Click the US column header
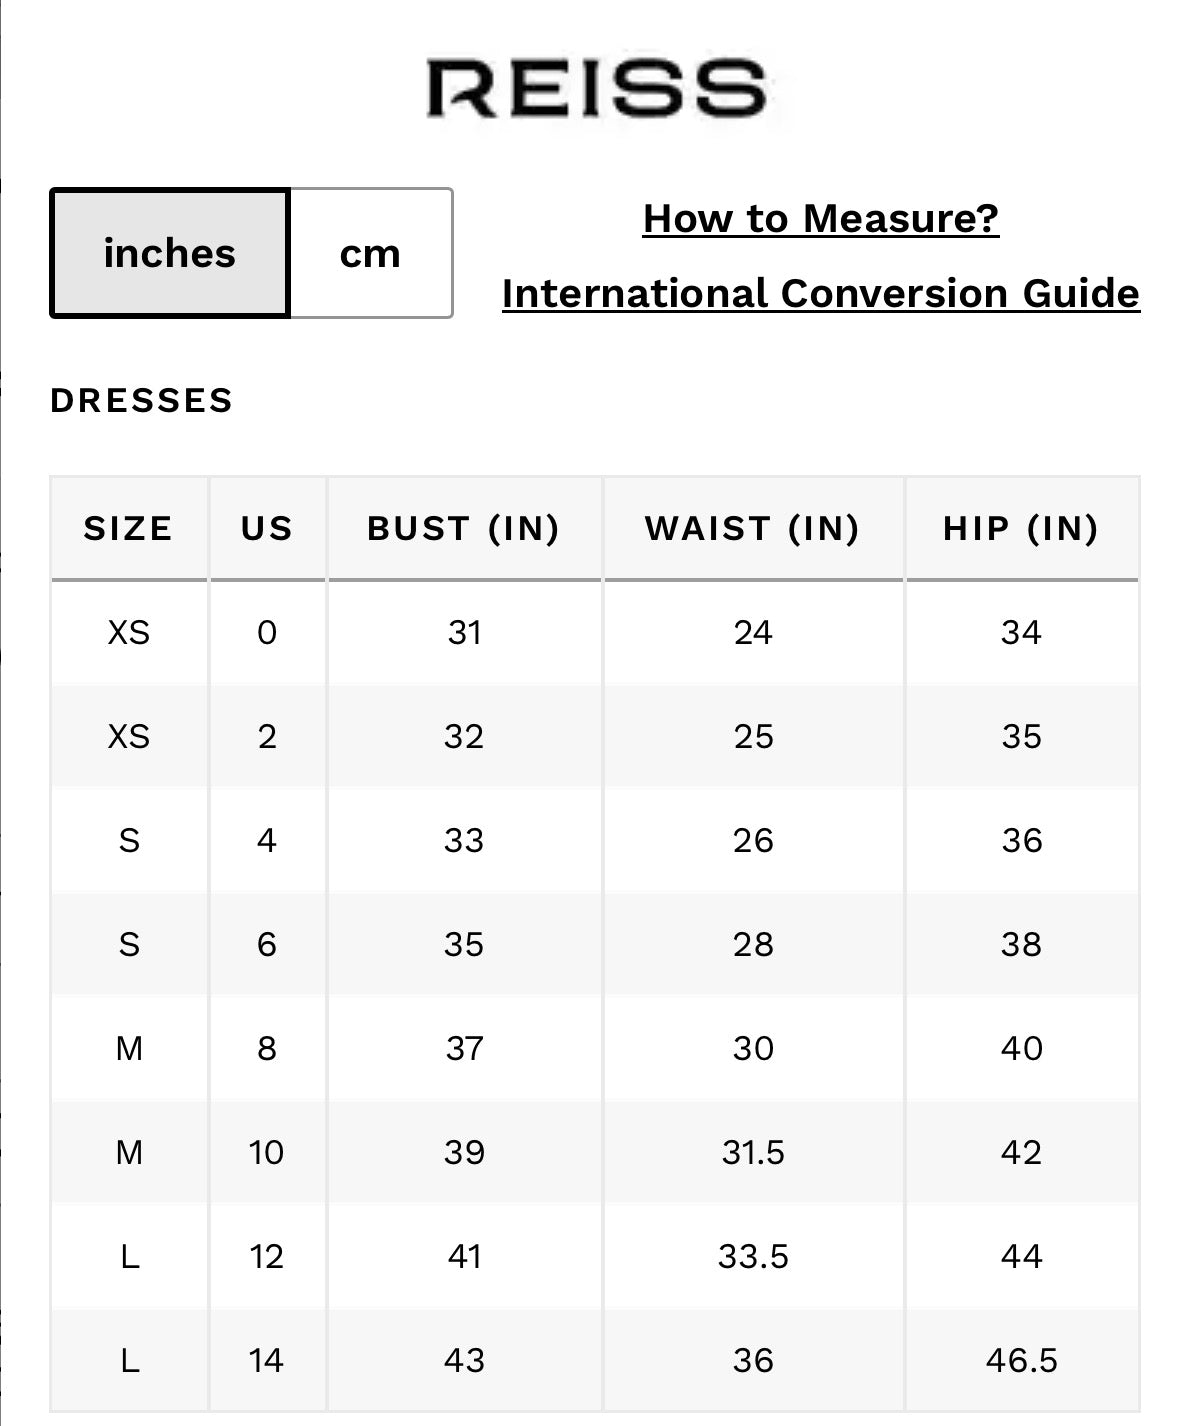The image size is (1189, 1426). pyautogui.click(x=267, y=528)
